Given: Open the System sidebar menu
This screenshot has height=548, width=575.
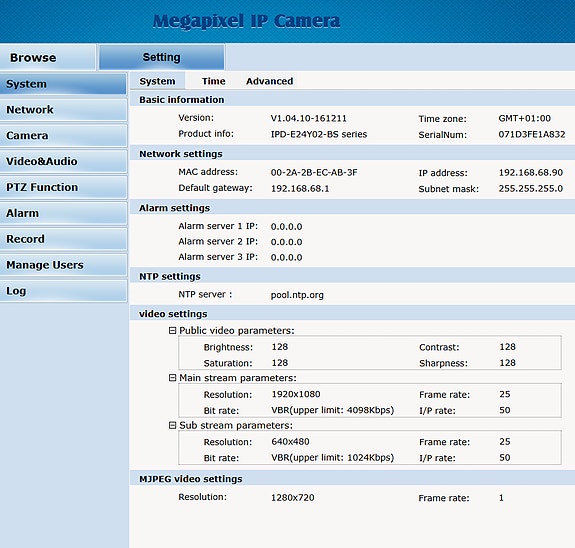Looking at the screenshot, I should click(63, 84).
